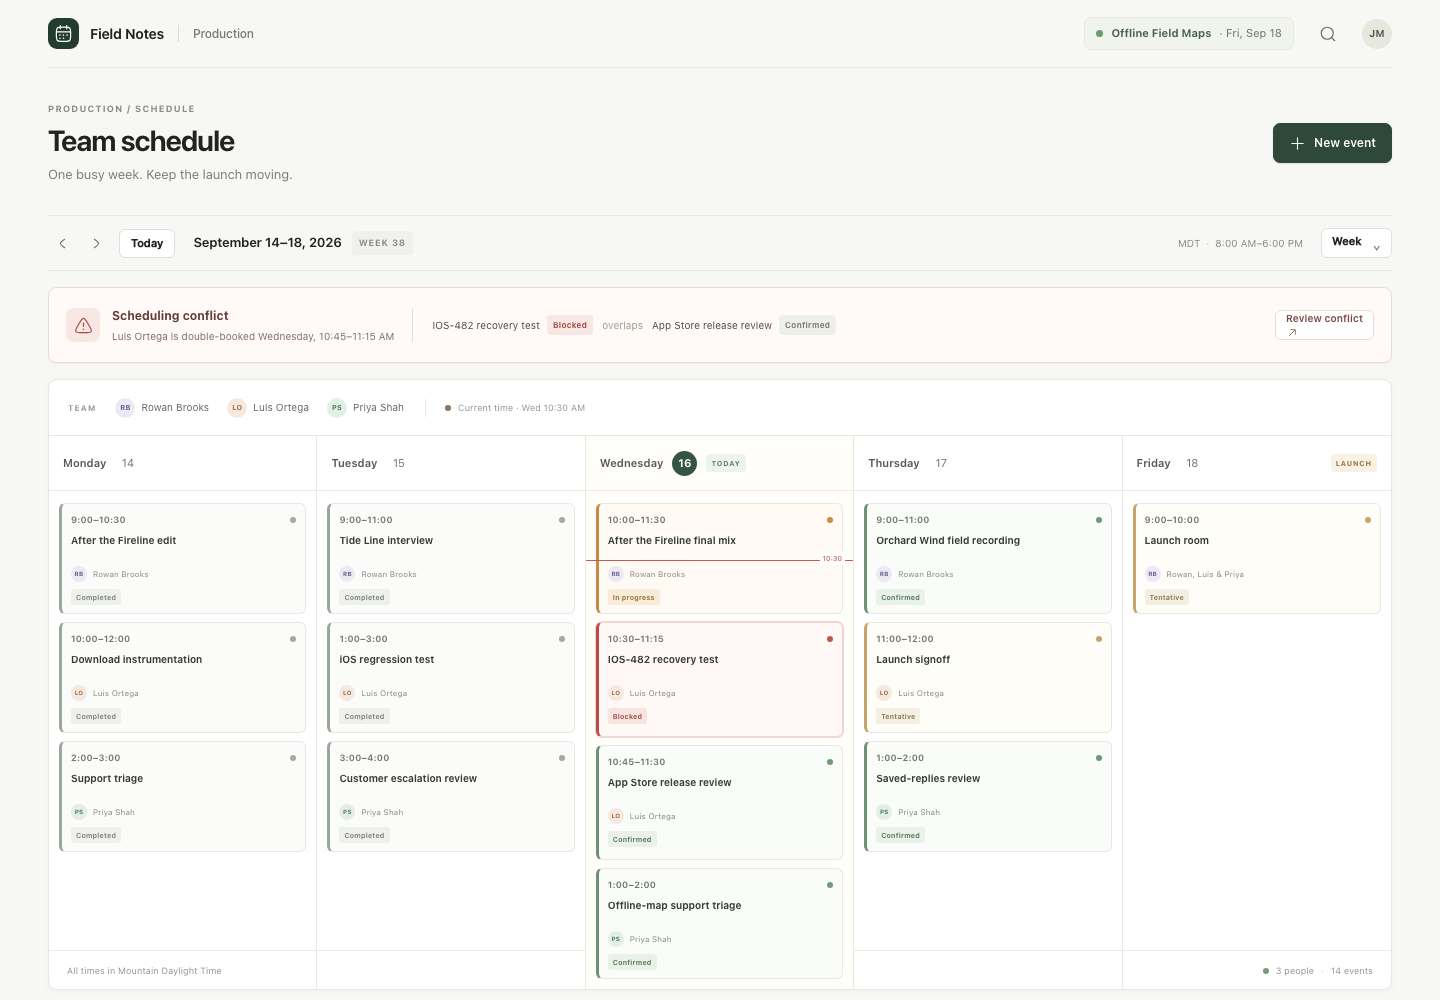
Task: Click the LAUNCH tag on Friday
Action: click(1354, 463)
